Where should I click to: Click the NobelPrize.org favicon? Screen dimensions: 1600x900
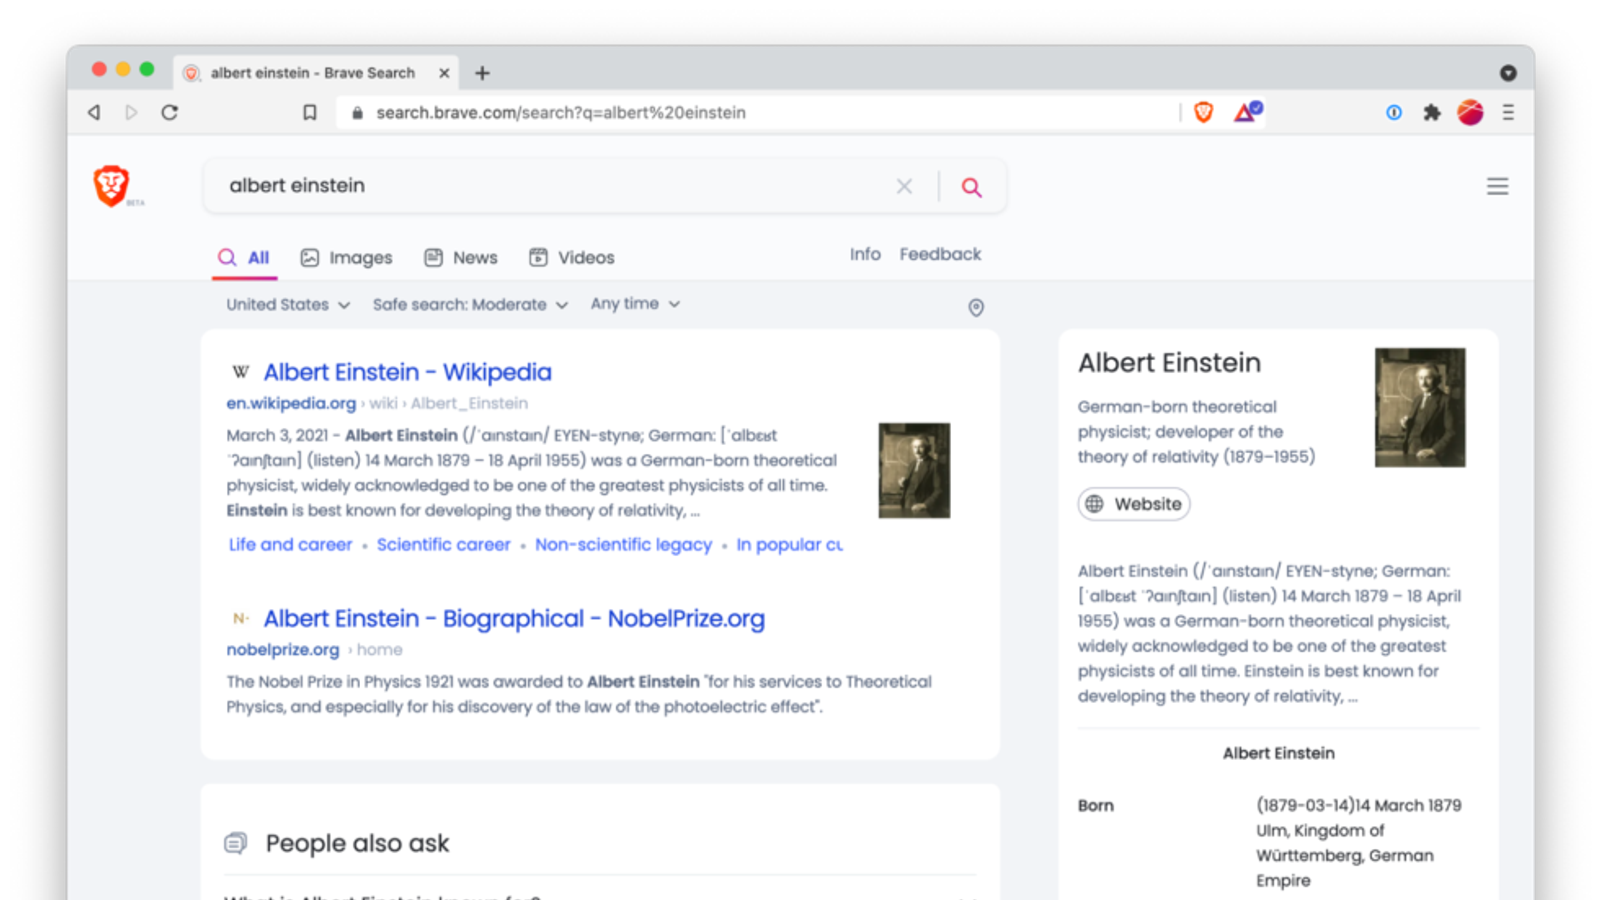[240, 618]
